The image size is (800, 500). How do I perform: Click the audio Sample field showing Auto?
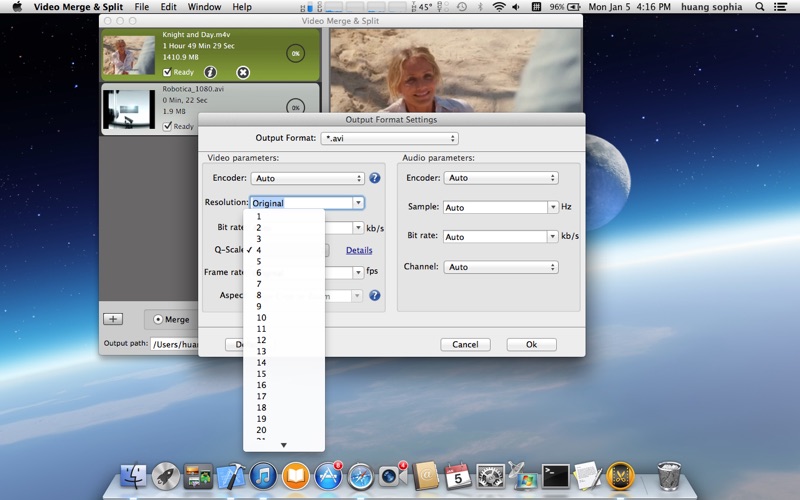pos(495,207)
